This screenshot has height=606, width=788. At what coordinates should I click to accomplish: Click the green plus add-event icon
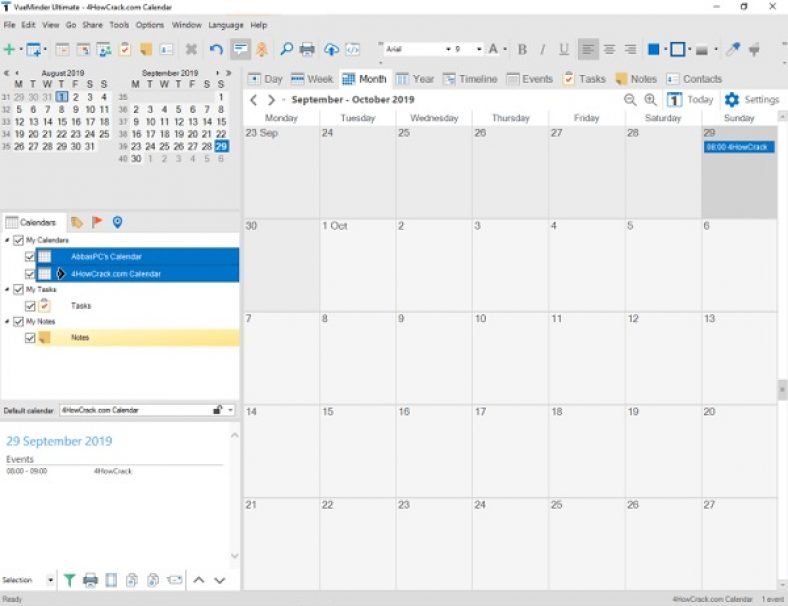[x=9, y=49]
